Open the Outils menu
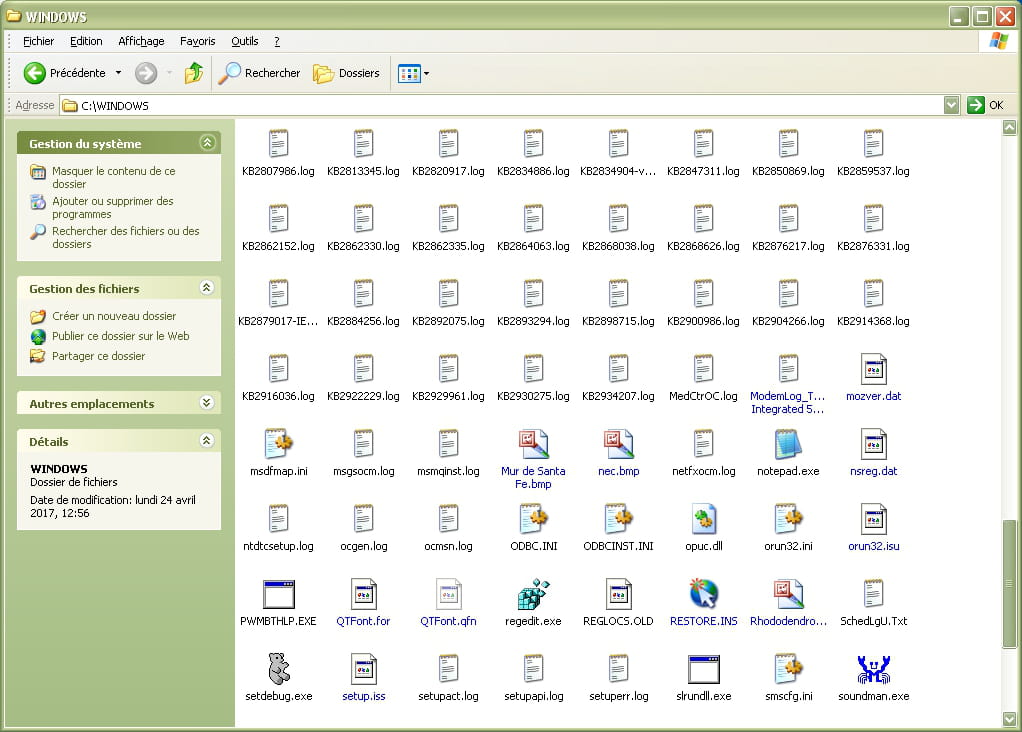 click(x=244, y=41)
